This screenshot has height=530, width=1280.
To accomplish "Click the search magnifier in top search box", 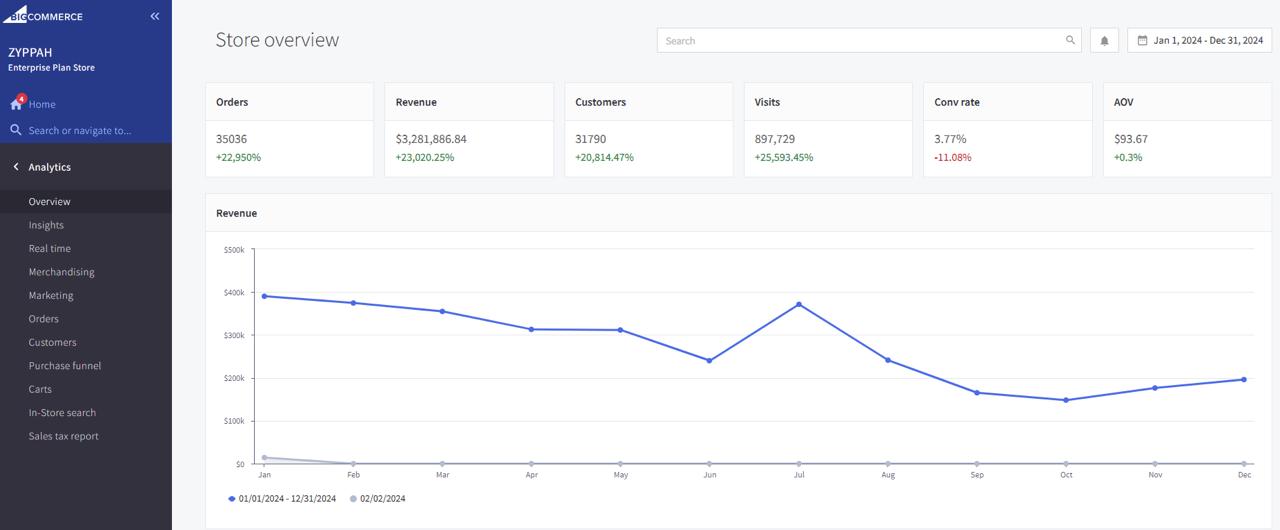I will (1070, 41).
